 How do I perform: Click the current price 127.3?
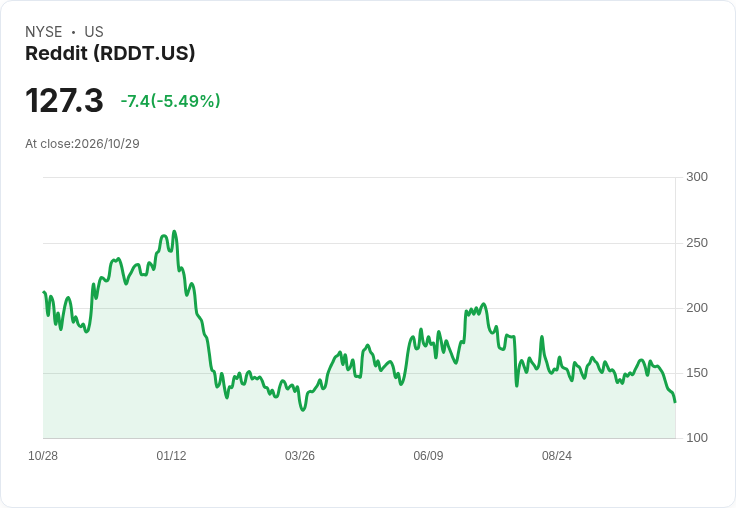click(x=64, y=100)
